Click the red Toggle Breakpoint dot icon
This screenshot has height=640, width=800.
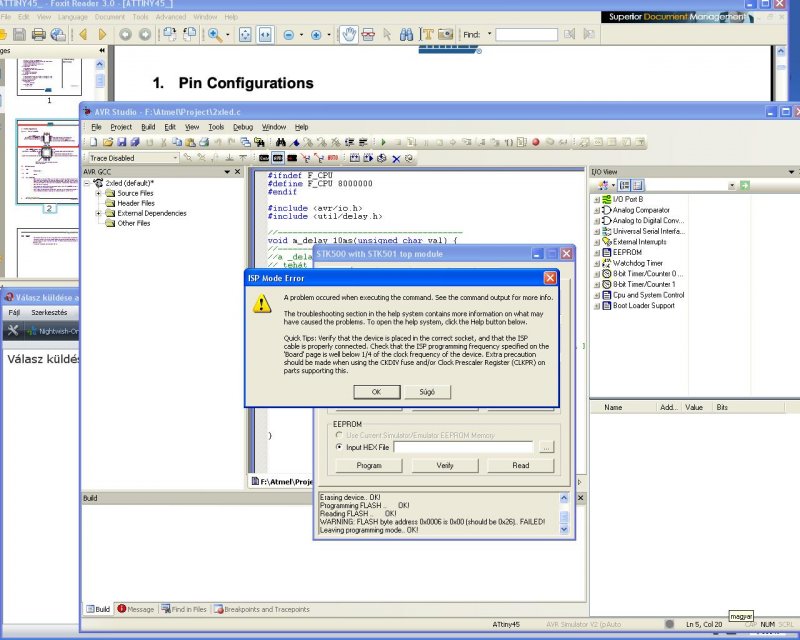coord(536,142)
